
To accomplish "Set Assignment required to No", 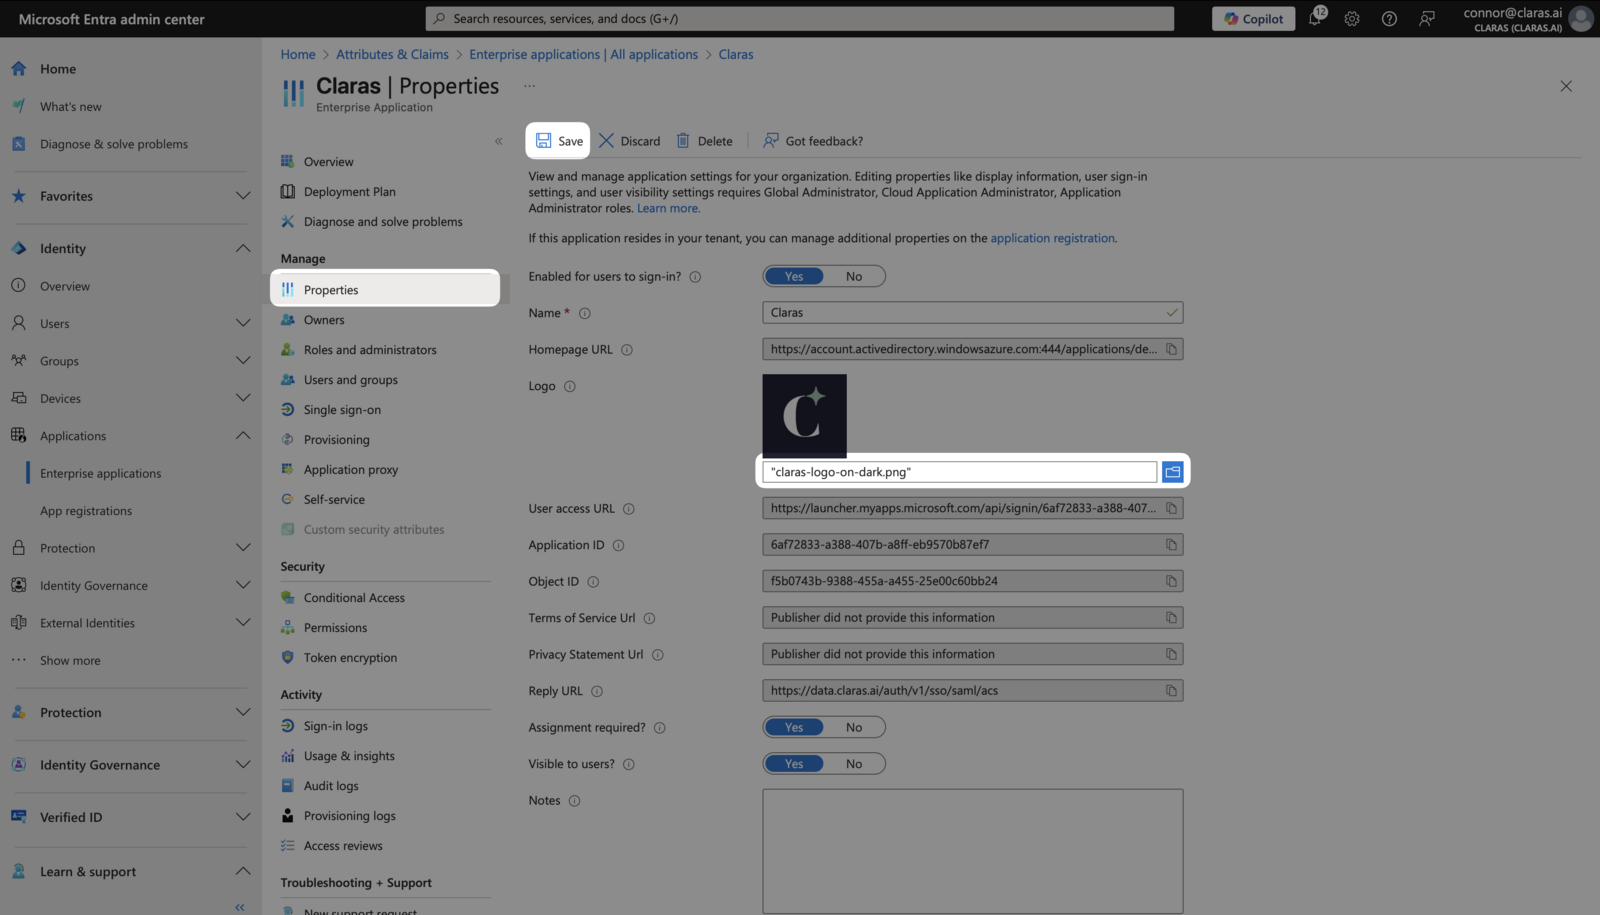I will tap(854, 727).
